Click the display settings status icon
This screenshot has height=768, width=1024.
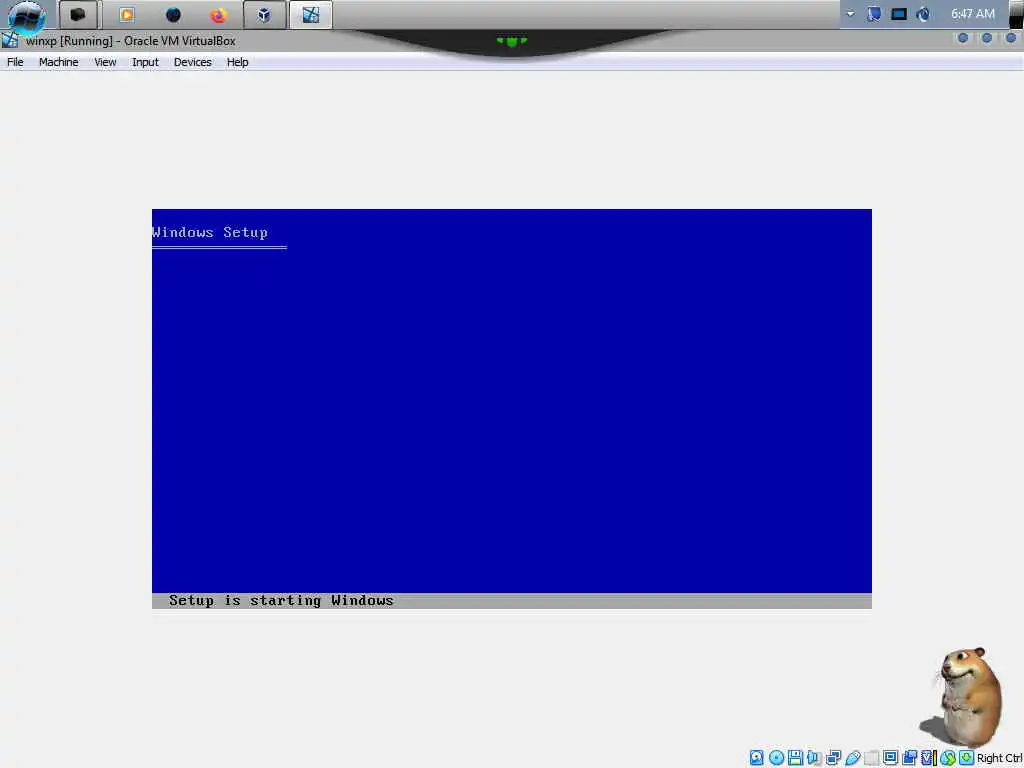tap(890, 758)
